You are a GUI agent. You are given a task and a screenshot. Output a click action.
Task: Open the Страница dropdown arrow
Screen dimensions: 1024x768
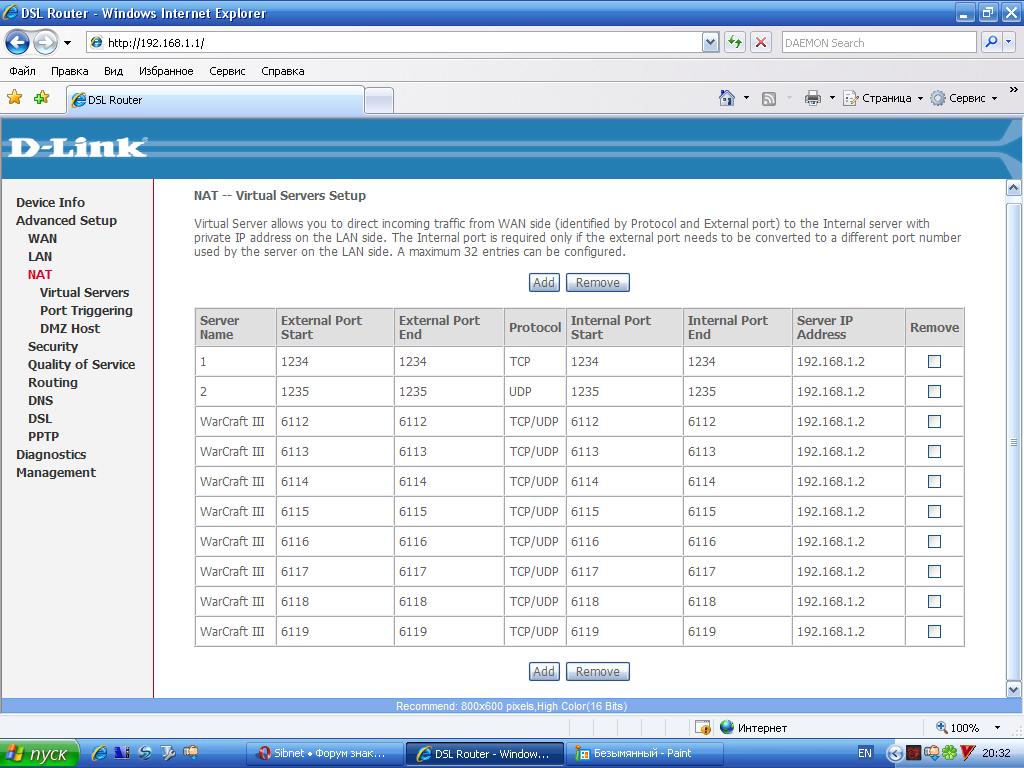click(x=920, y=99)
